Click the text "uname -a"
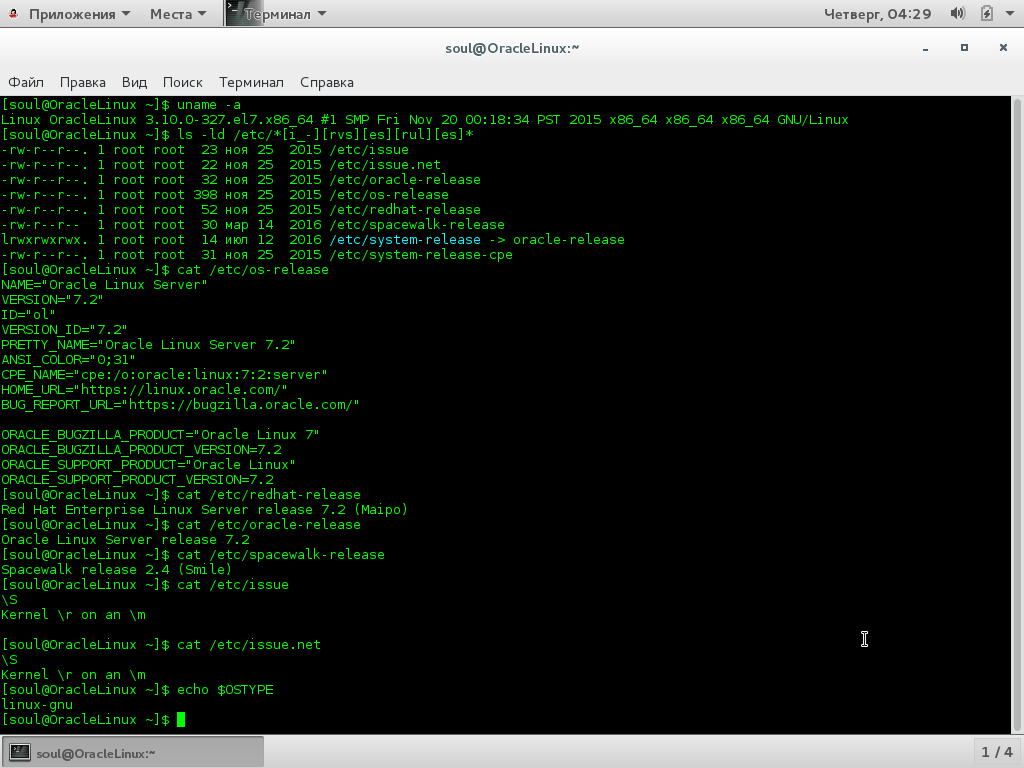Screen dimensions: 1024x768 pos(209,104)
